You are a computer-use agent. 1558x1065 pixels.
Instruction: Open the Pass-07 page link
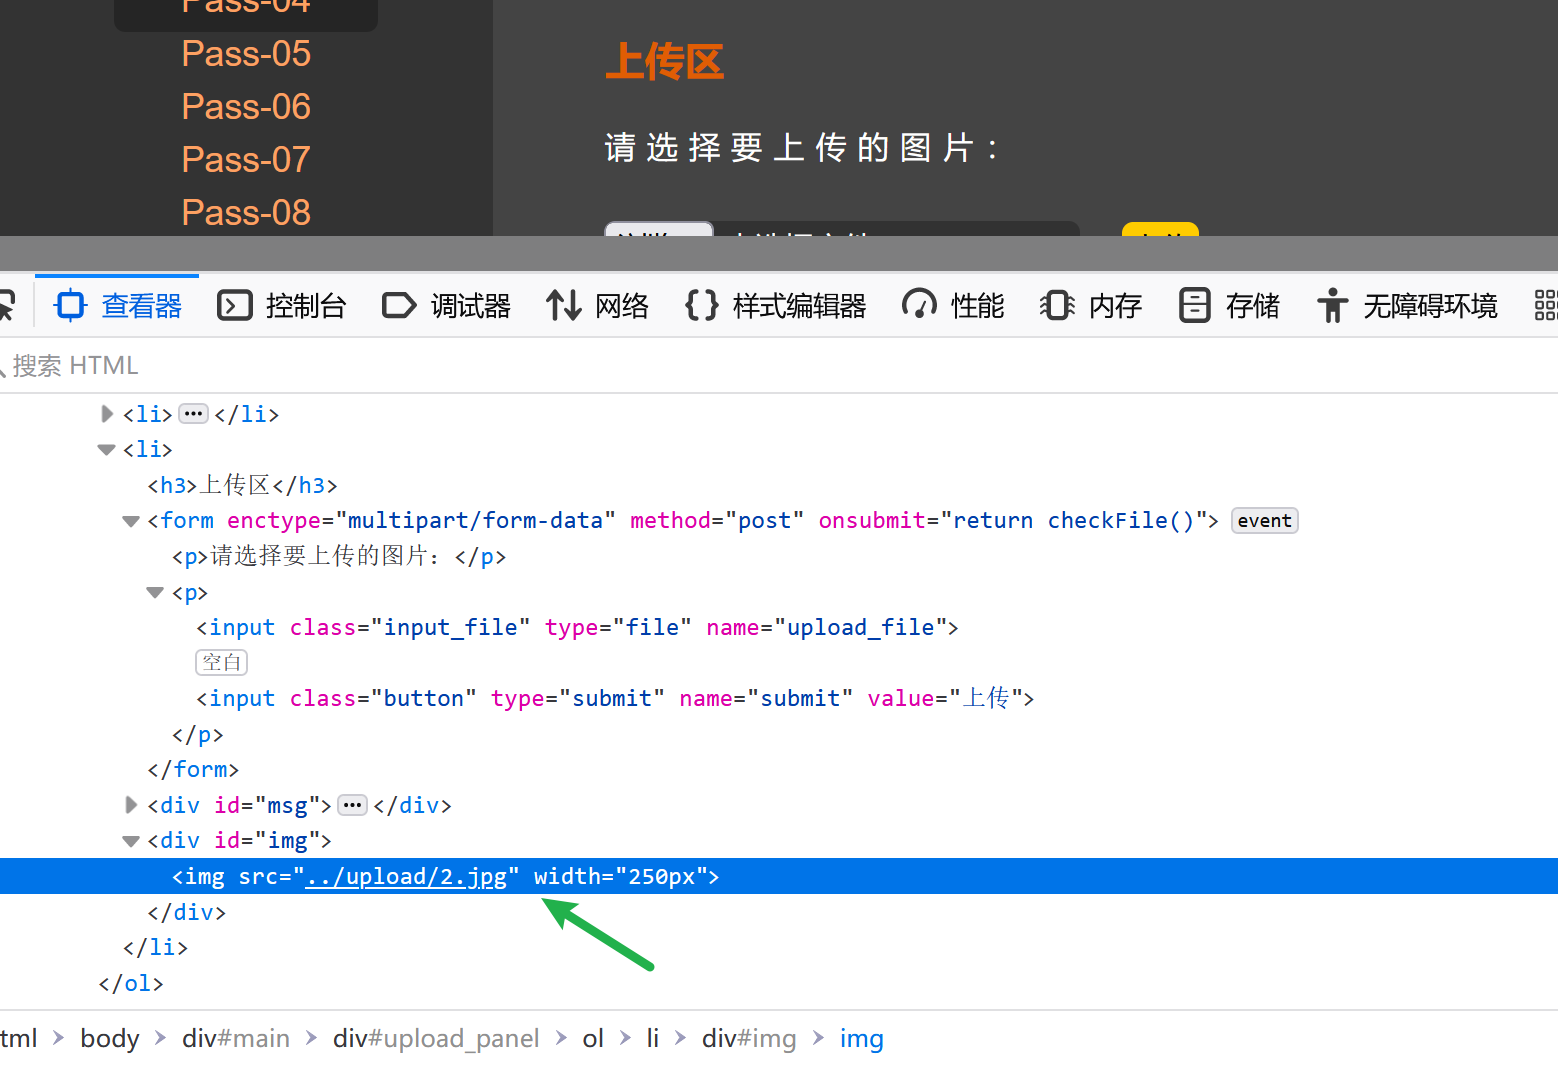[246, 160]
